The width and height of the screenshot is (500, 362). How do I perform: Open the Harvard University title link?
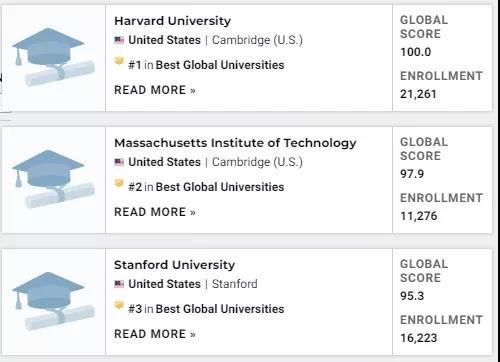[172, 21]
